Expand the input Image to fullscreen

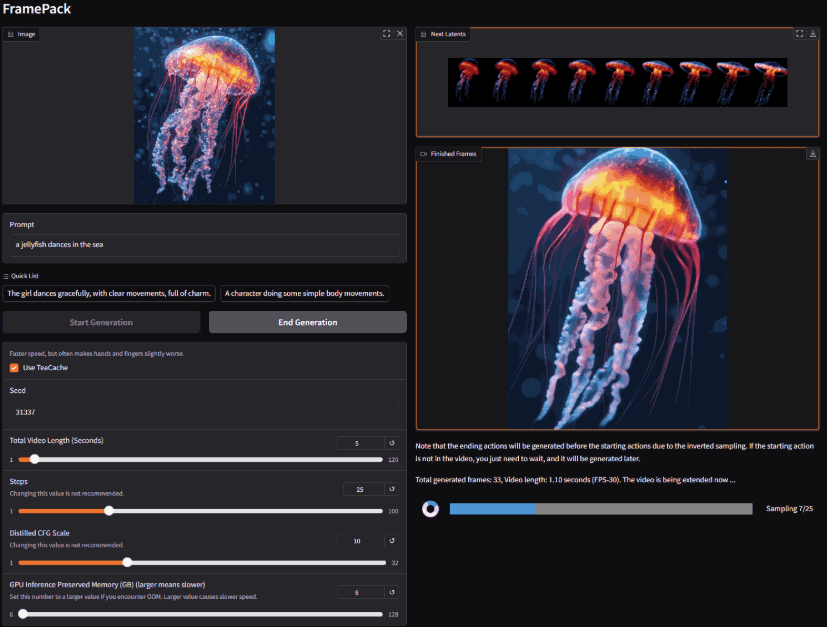386,34
